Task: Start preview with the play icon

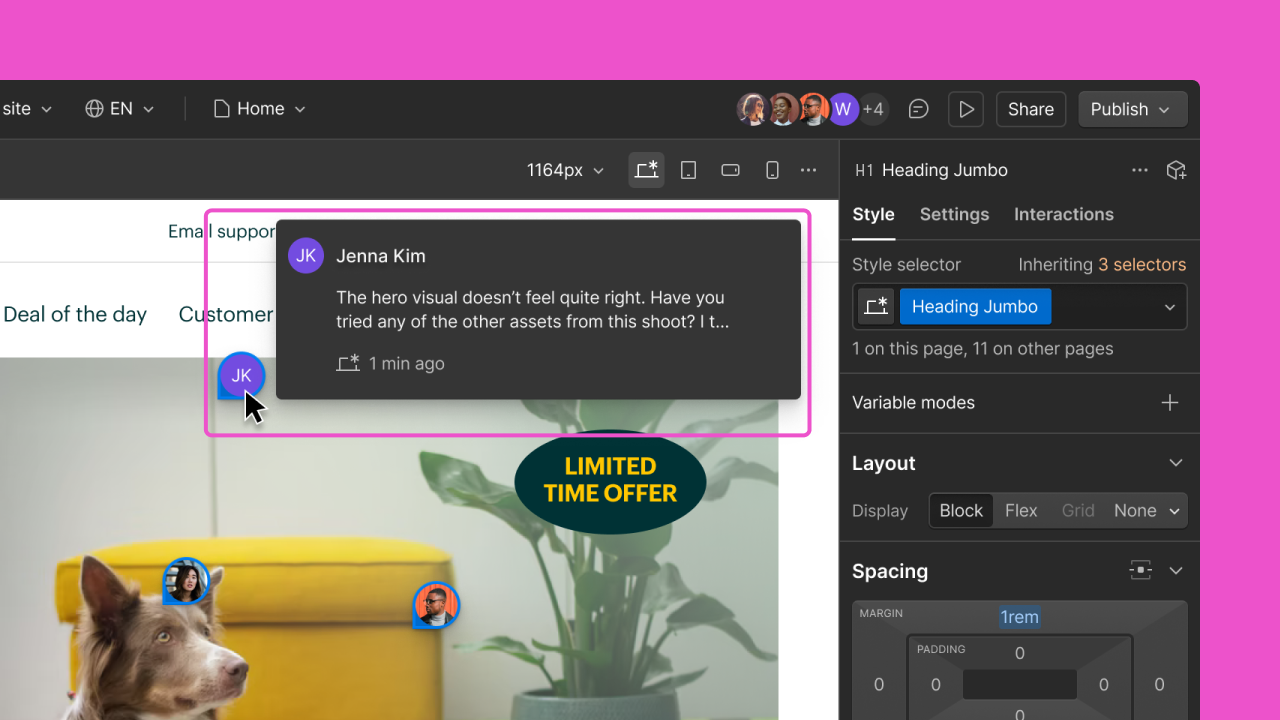Action: tap(965, 109)
